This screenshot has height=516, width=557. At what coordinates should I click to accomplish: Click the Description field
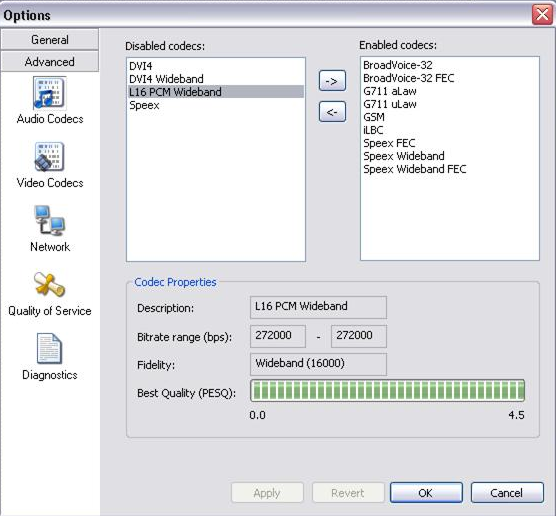[318, 307]
